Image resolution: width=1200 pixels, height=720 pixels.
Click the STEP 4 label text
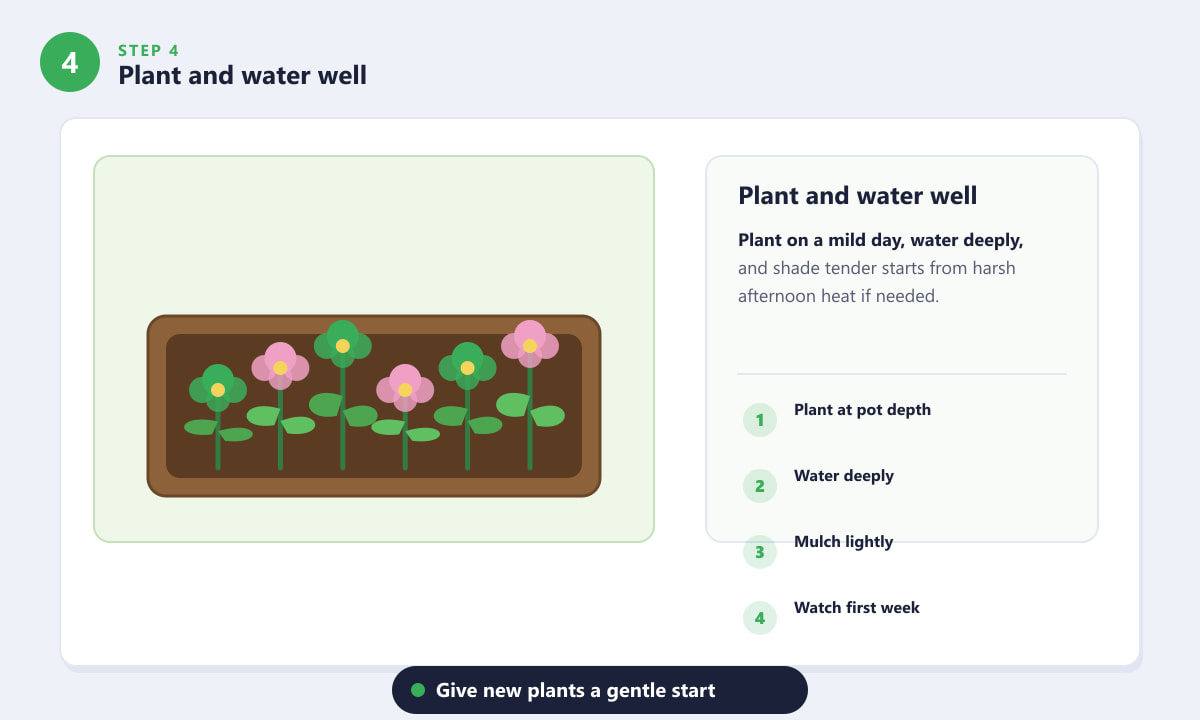coord(149,50)
